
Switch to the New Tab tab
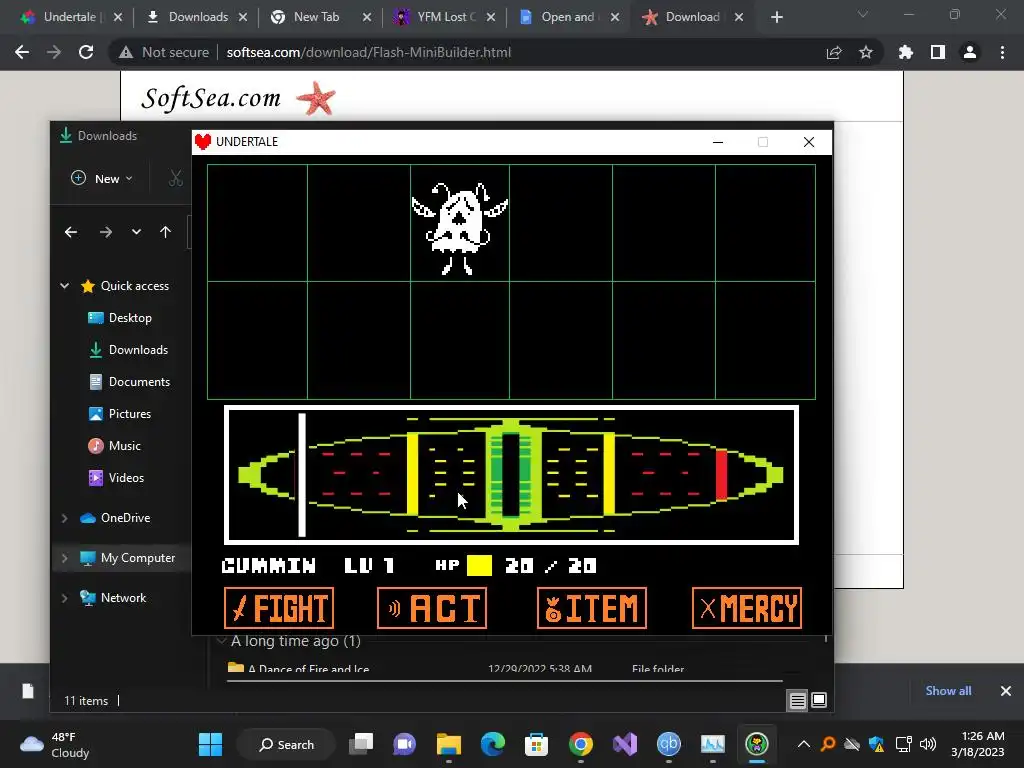point(315,17)
